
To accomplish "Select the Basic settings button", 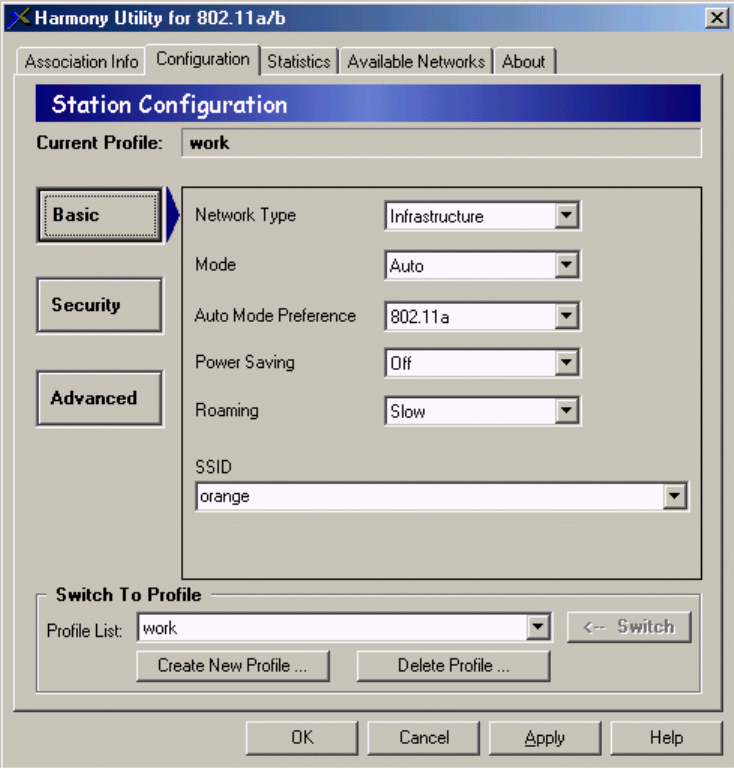I will click(100, 215).
